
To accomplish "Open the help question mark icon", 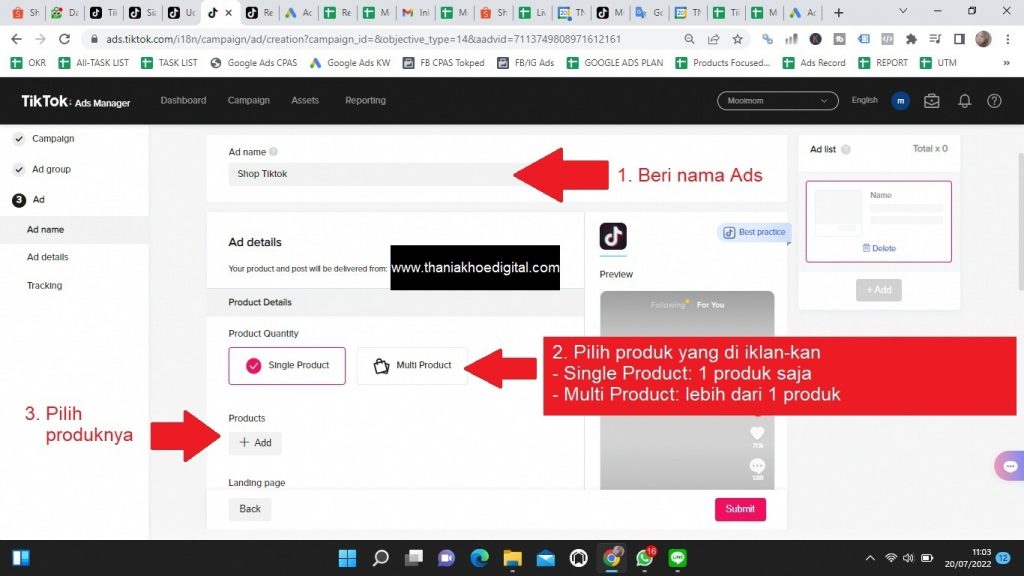I will (994, 101).
